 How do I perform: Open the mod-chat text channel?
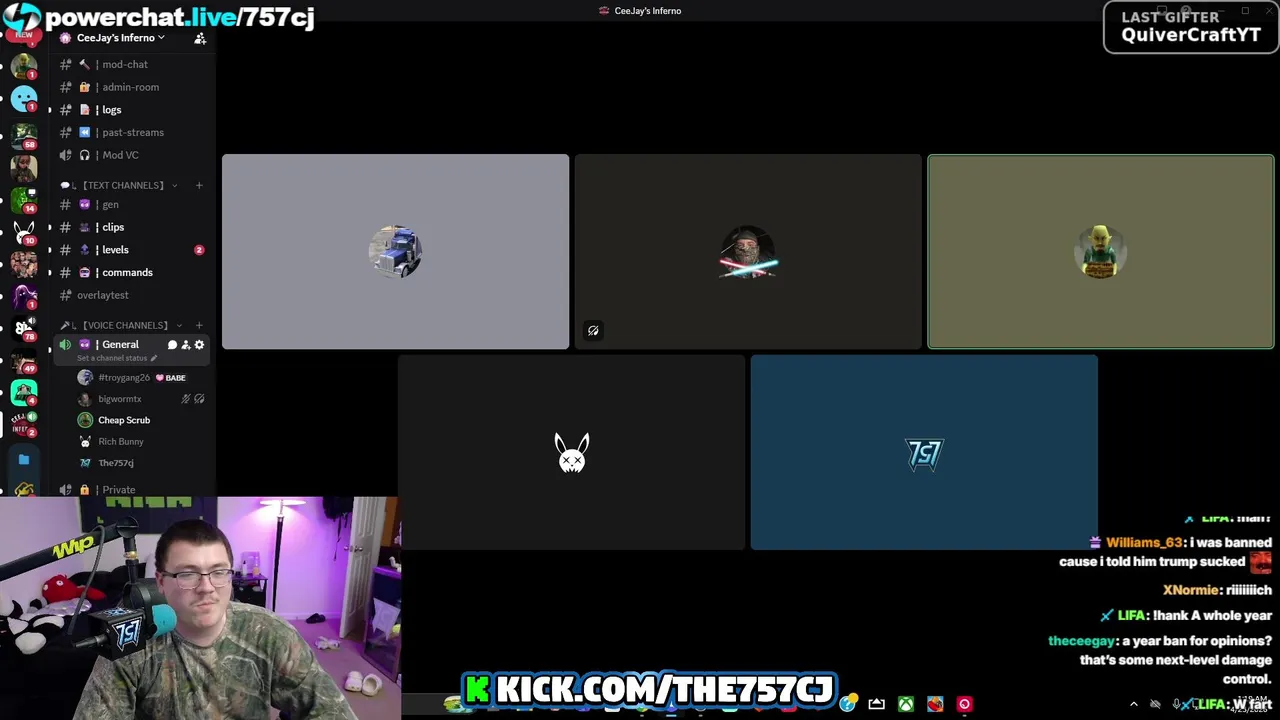click(x=132, y=64)
